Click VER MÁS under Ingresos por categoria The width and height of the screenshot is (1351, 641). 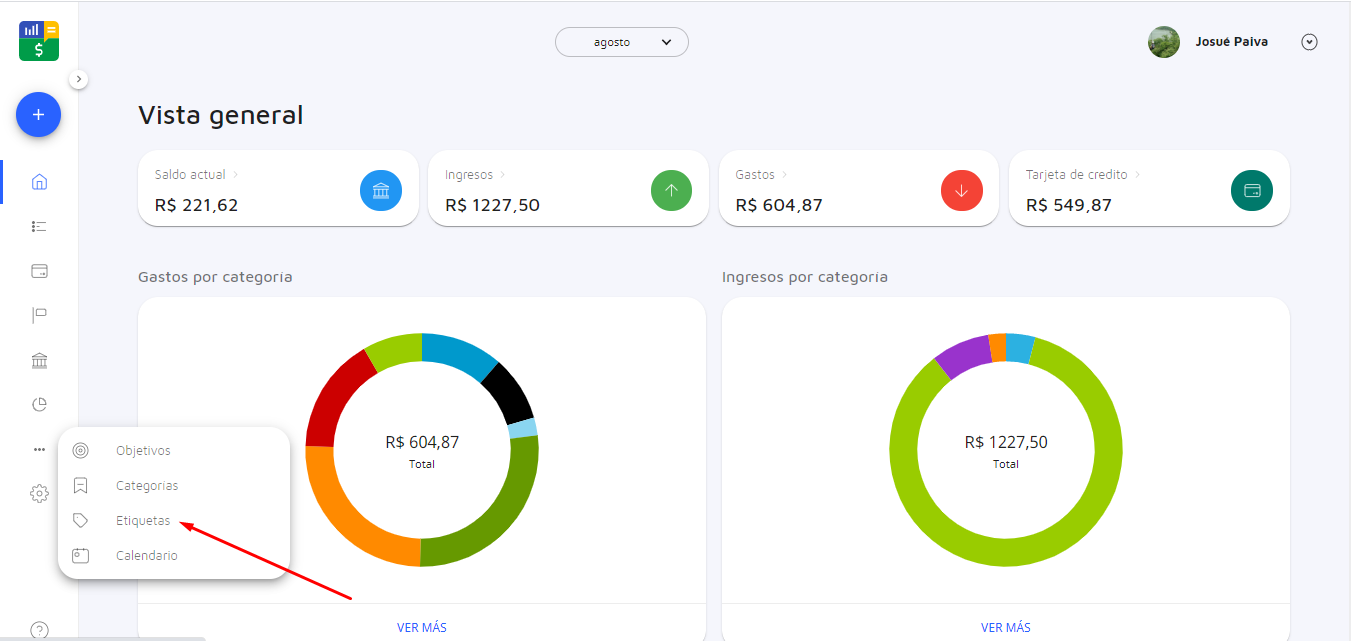pos(1005,627)
